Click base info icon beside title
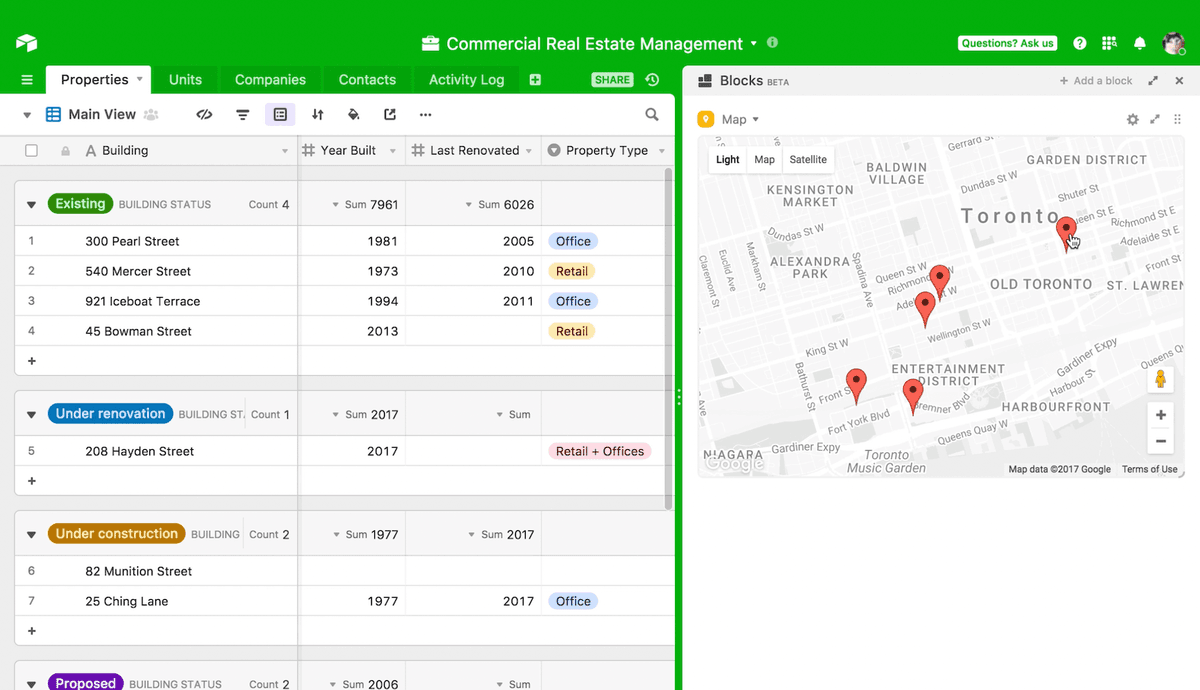The image size is (1200, 690). pos(772,43)
